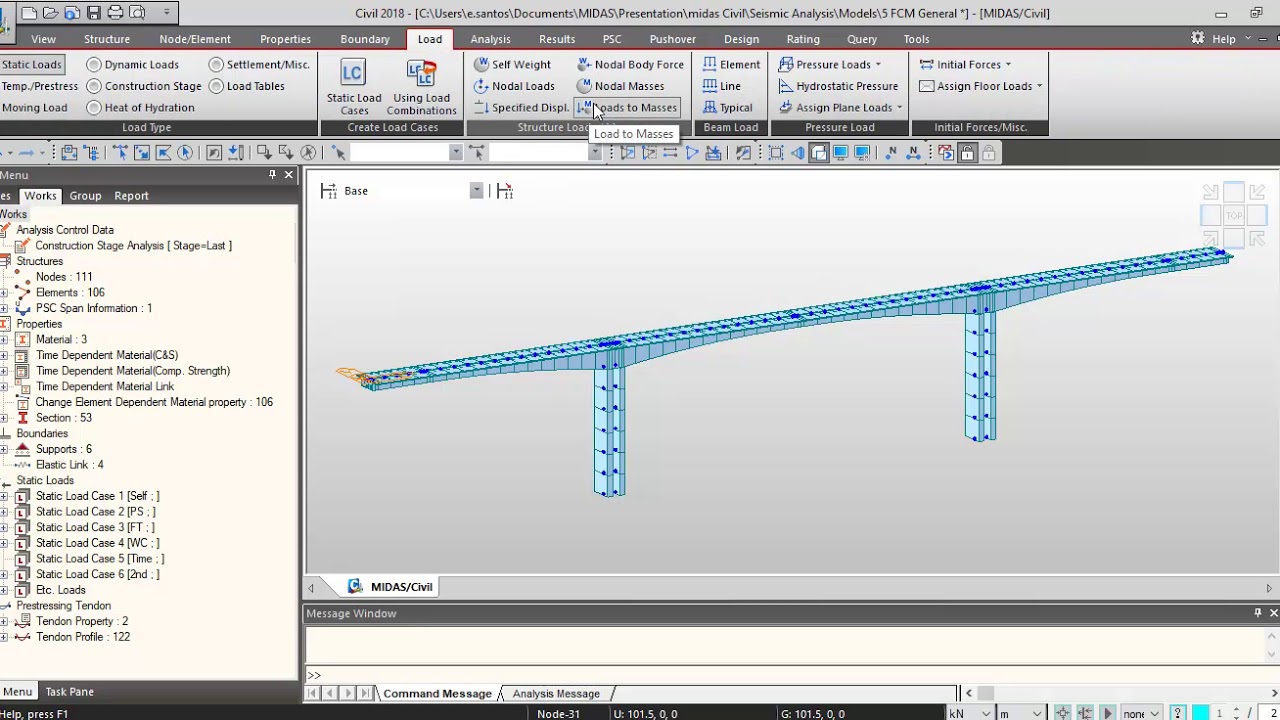Switch to the Group tree tab
The image size is (1280, 720).
coord(85,196)
